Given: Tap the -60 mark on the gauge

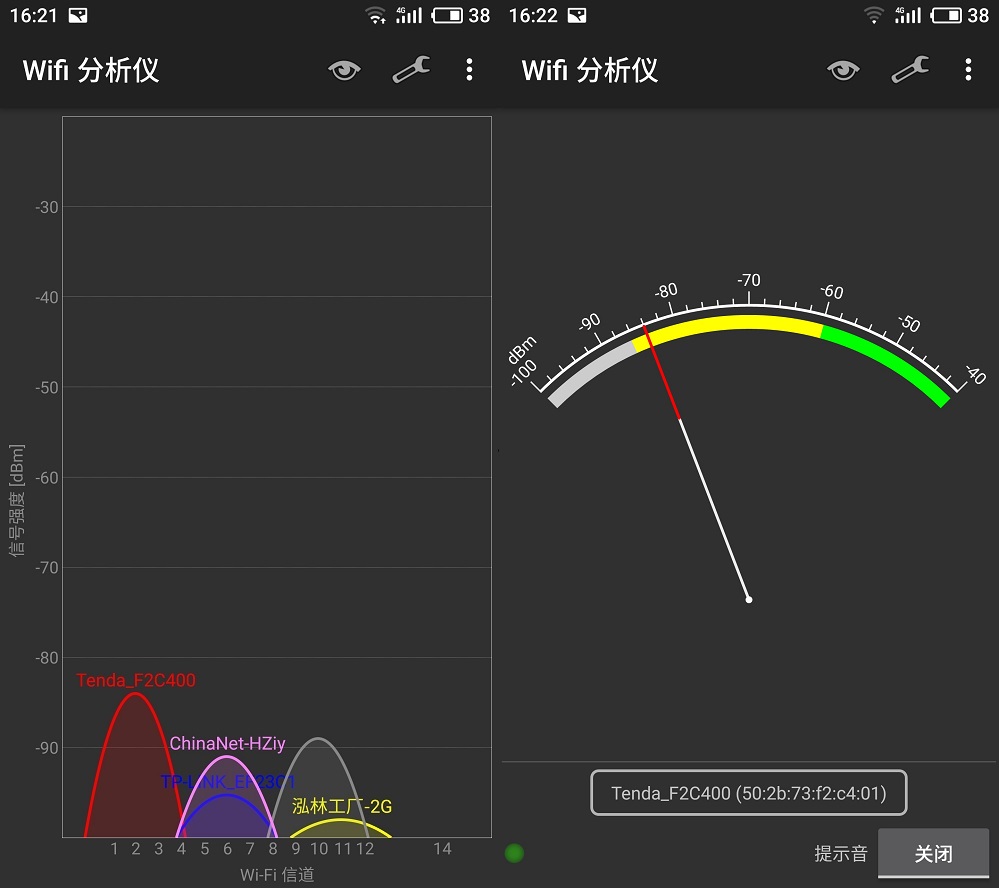Looking at the screenshot, I should 831,291.
